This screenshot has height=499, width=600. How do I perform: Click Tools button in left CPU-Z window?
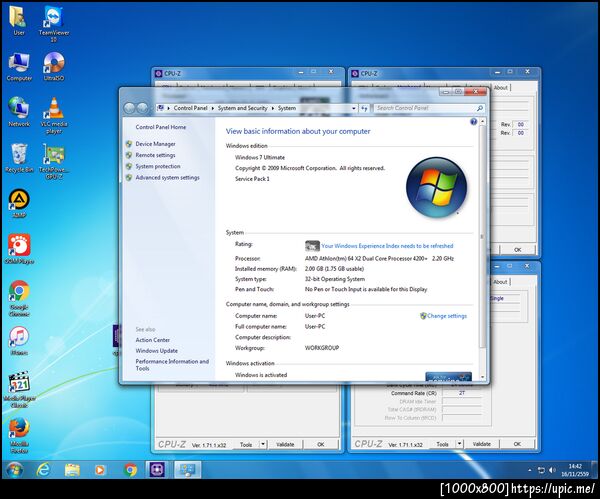click(x=246, y=444)
